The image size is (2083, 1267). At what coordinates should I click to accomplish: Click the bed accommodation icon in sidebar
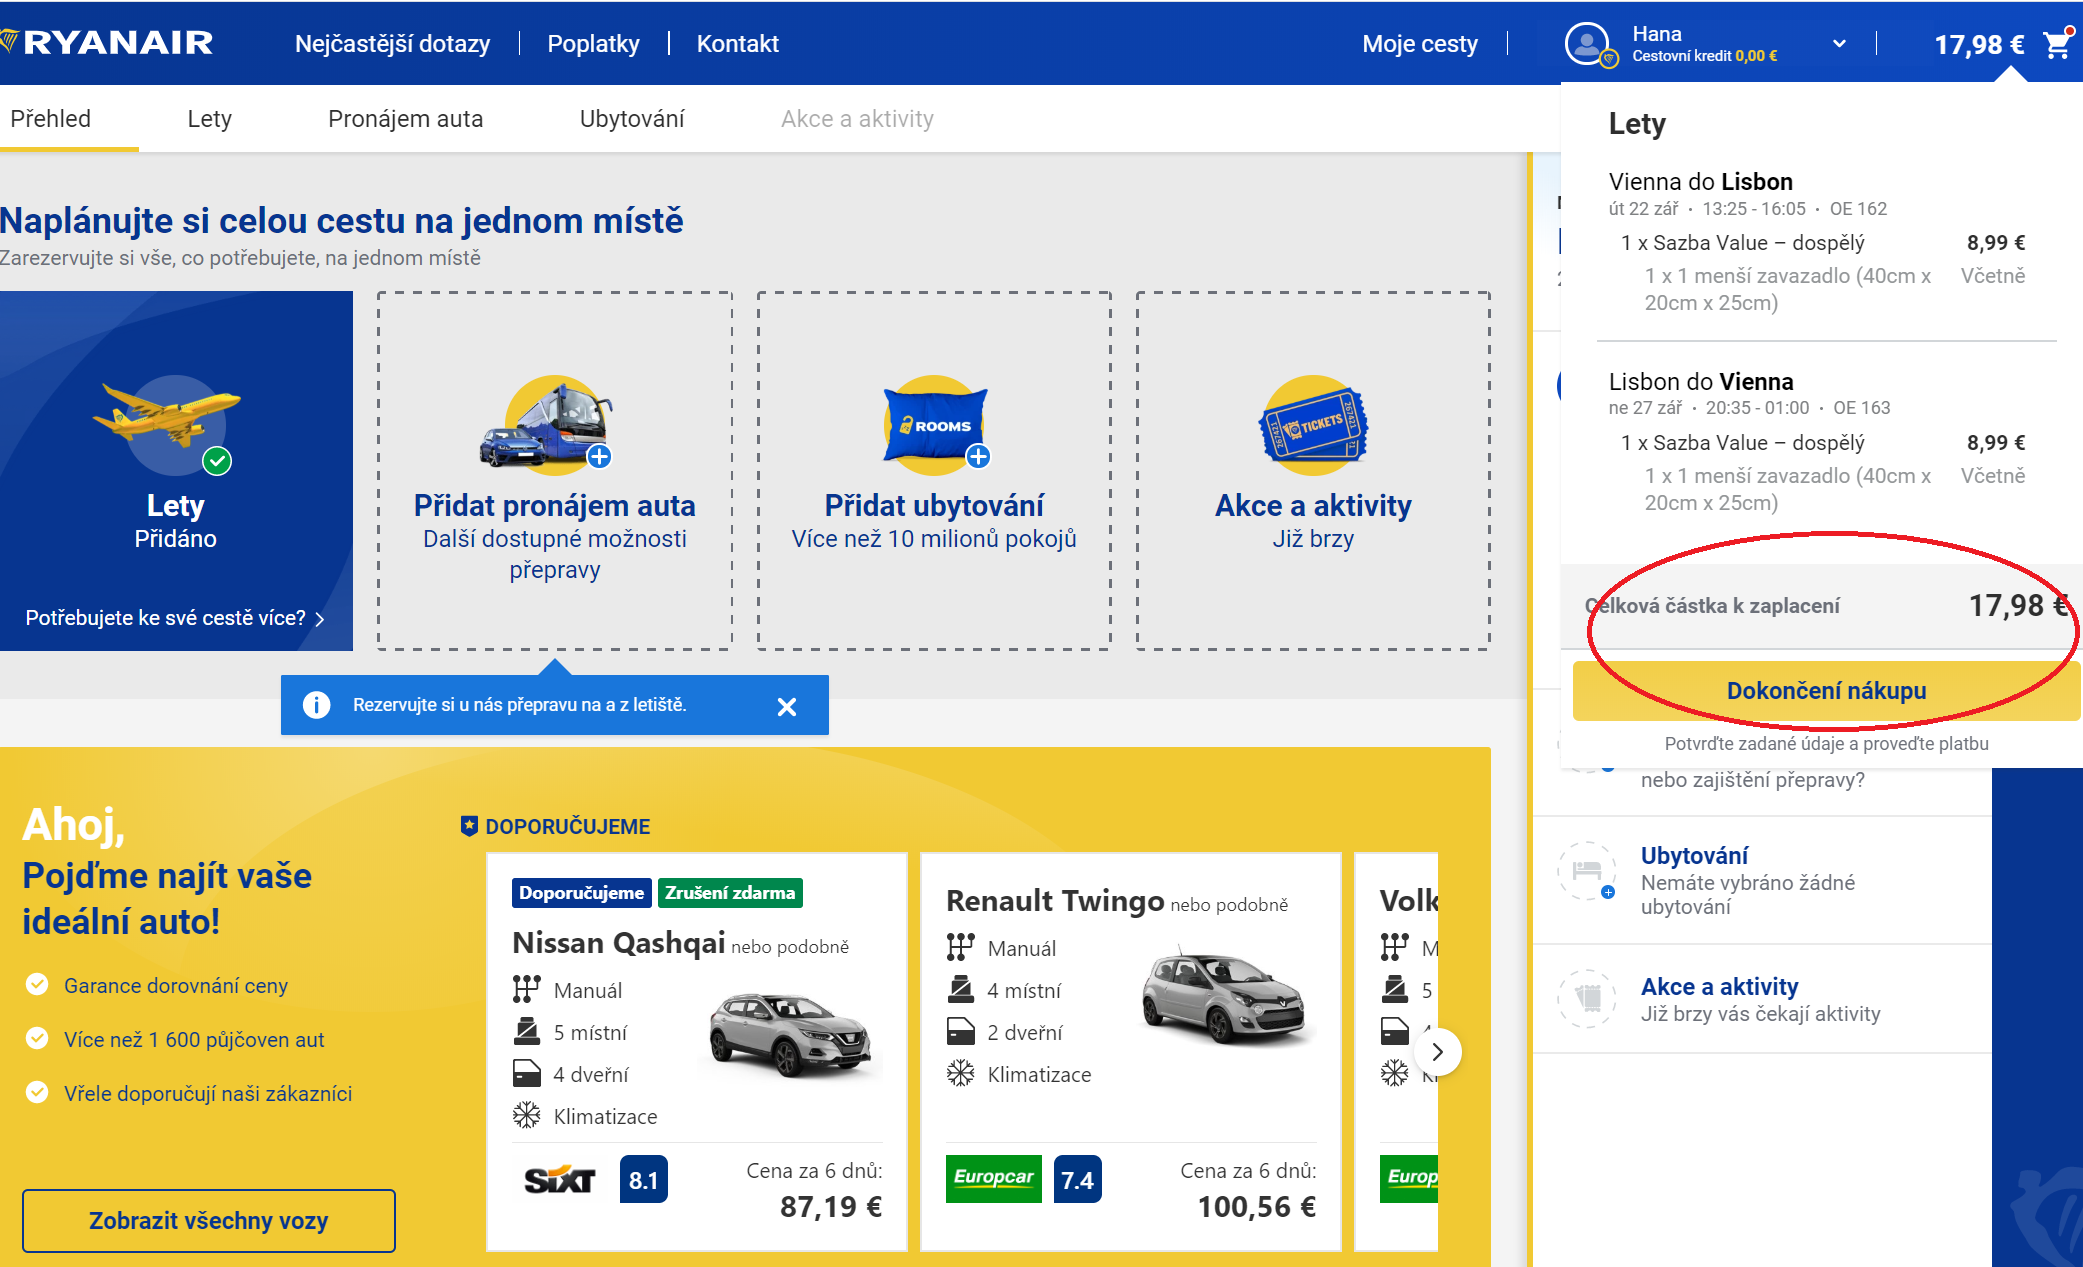tap(1587, 870)
